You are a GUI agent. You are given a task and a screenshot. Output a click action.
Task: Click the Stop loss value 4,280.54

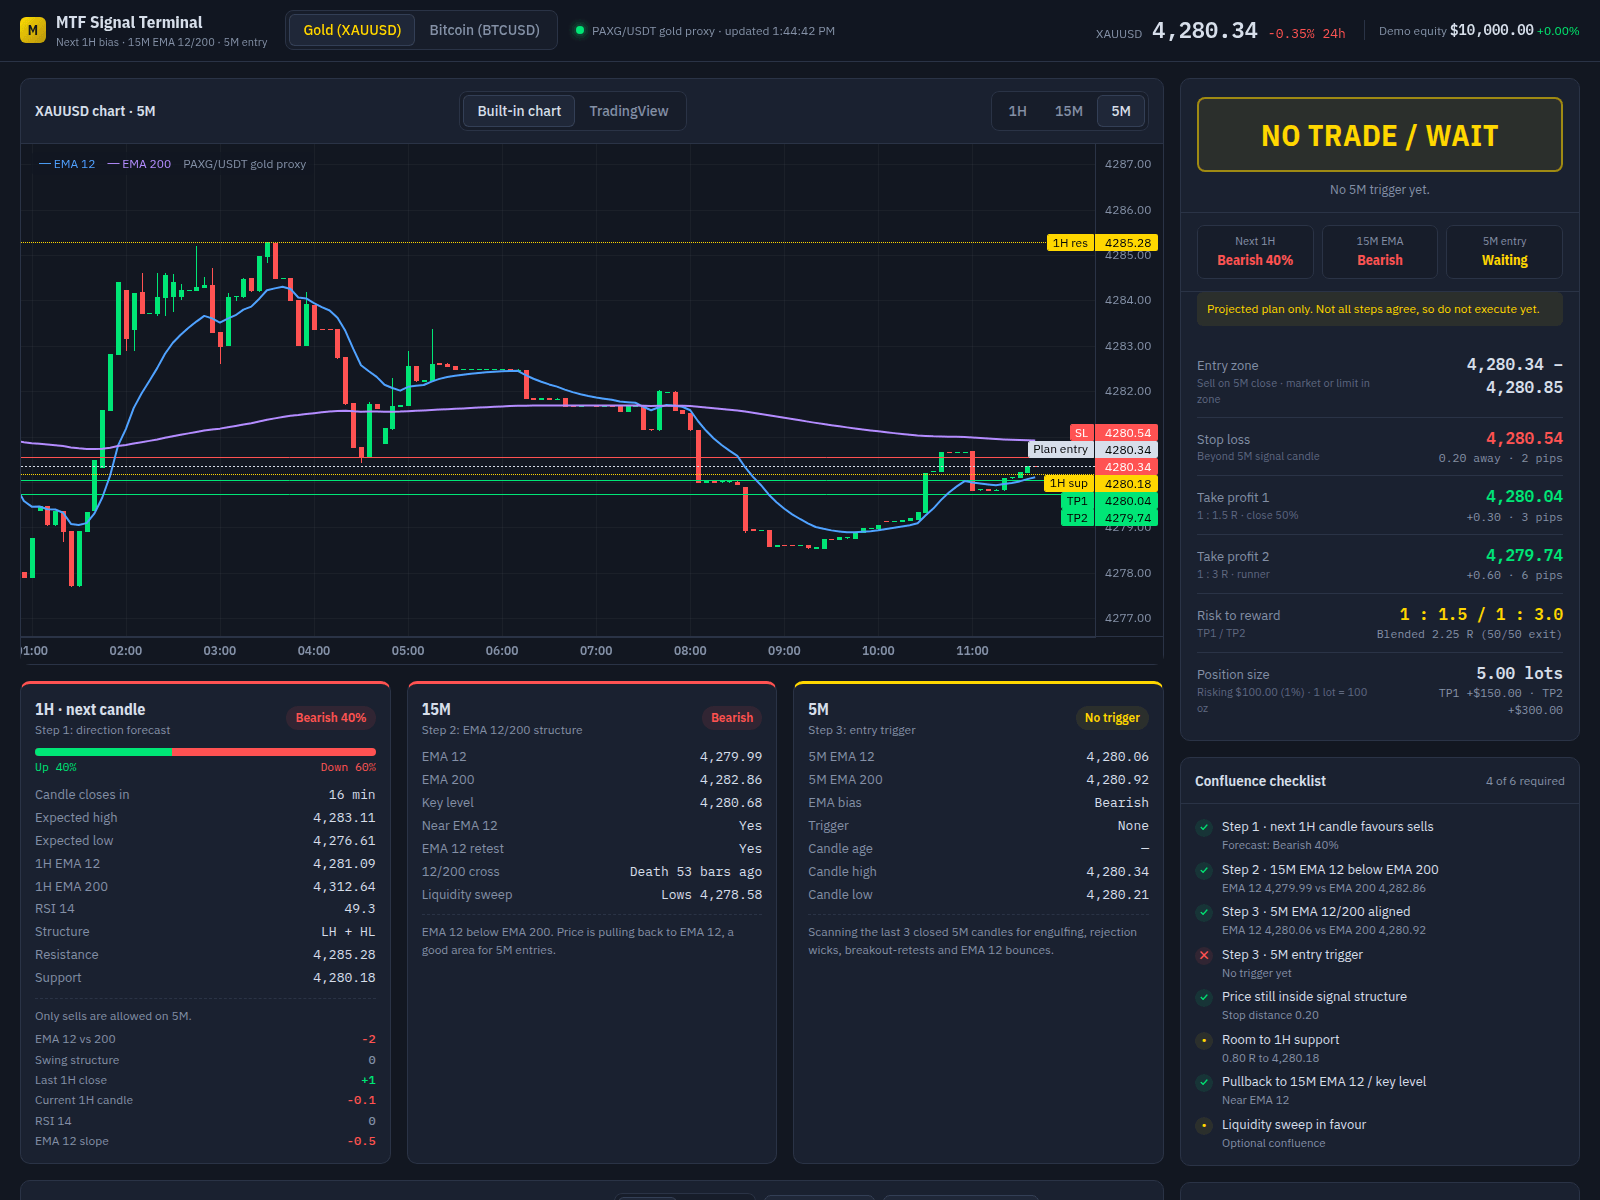1524,438
